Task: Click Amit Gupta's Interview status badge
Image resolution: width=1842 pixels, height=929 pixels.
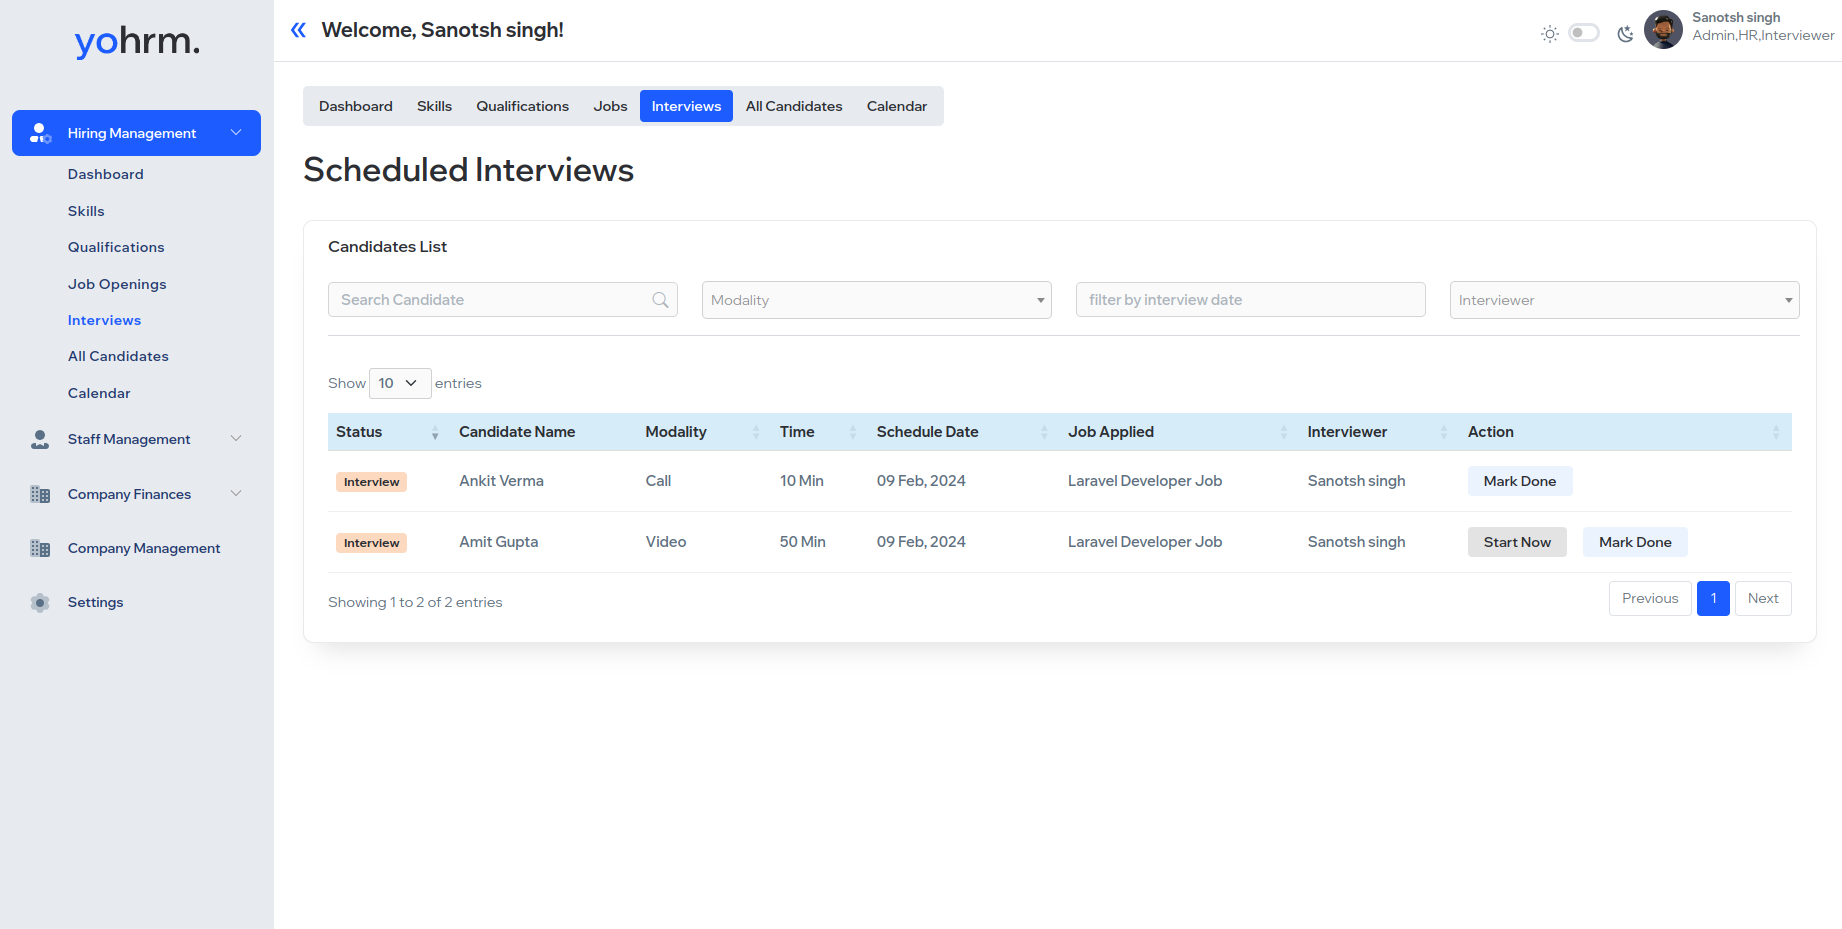Action: coord(371,543)
